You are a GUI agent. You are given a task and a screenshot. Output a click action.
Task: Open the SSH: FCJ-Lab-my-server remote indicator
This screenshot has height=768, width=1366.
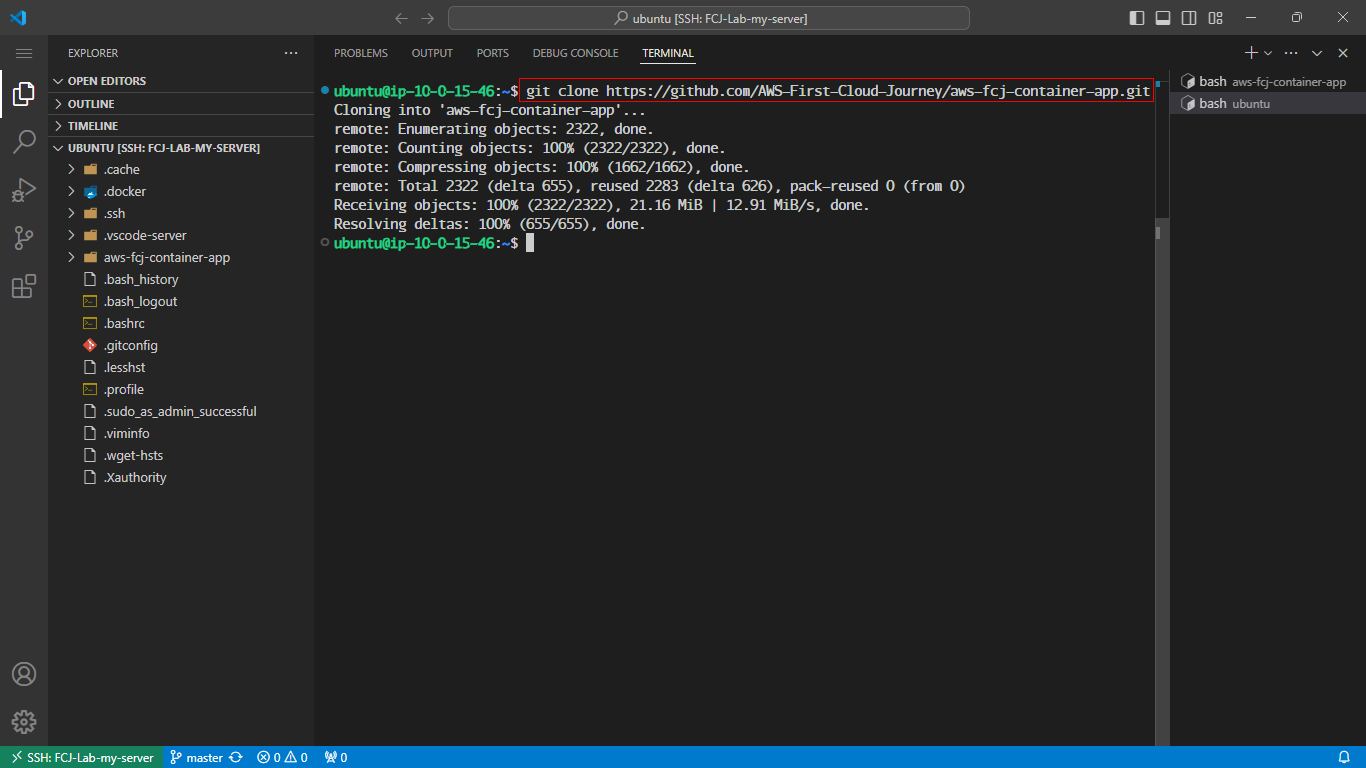(x=82, y=757)
